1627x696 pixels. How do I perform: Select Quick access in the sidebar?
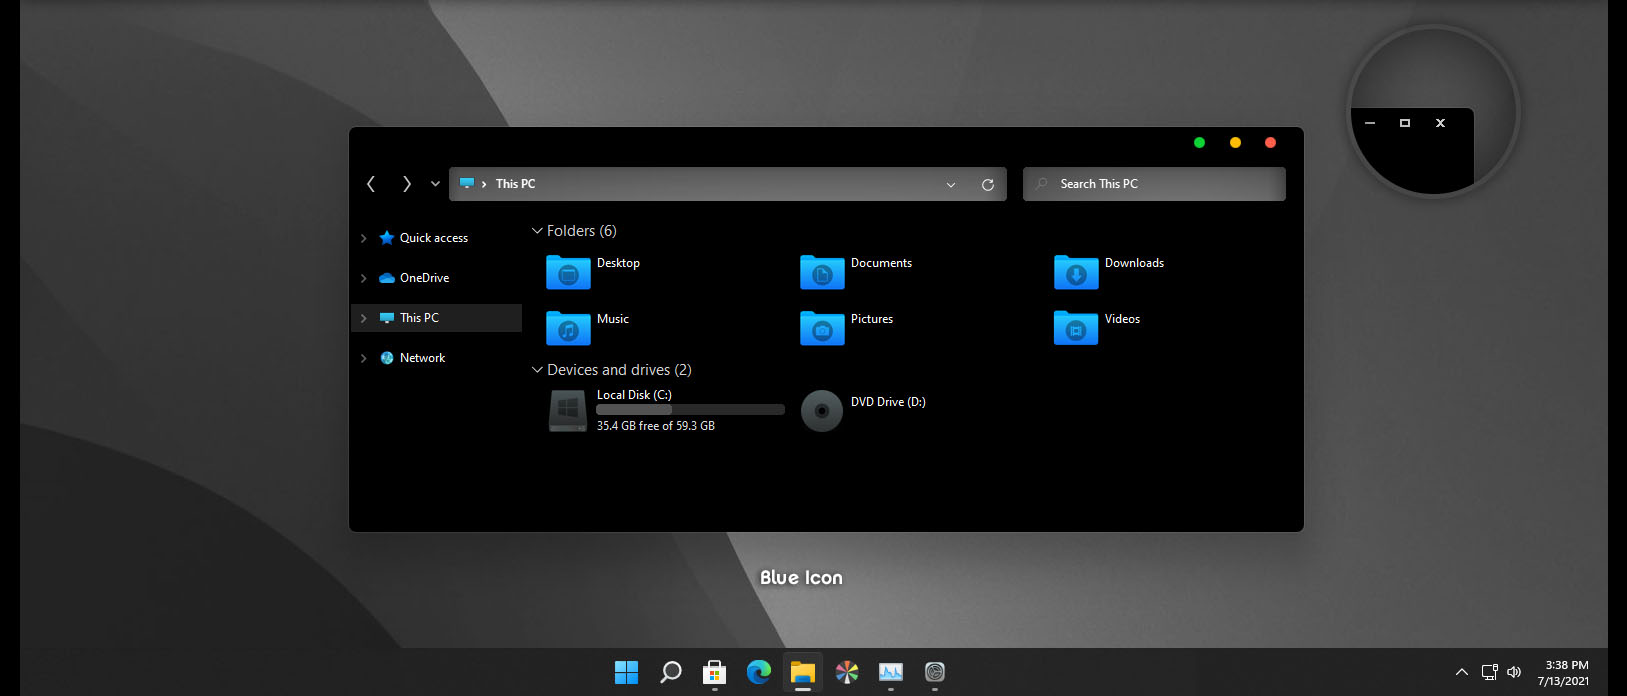tap(423, 238)
